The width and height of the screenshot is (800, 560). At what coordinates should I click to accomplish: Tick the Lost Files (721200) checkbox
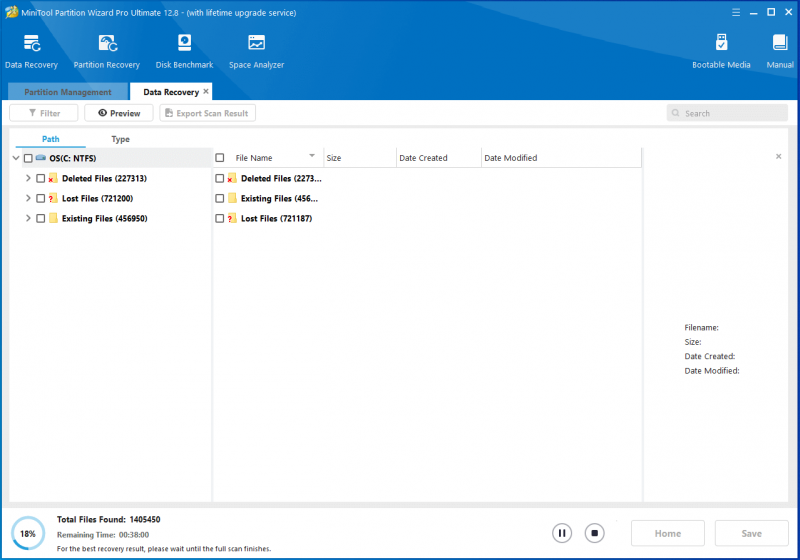click(x=41, y=198)
